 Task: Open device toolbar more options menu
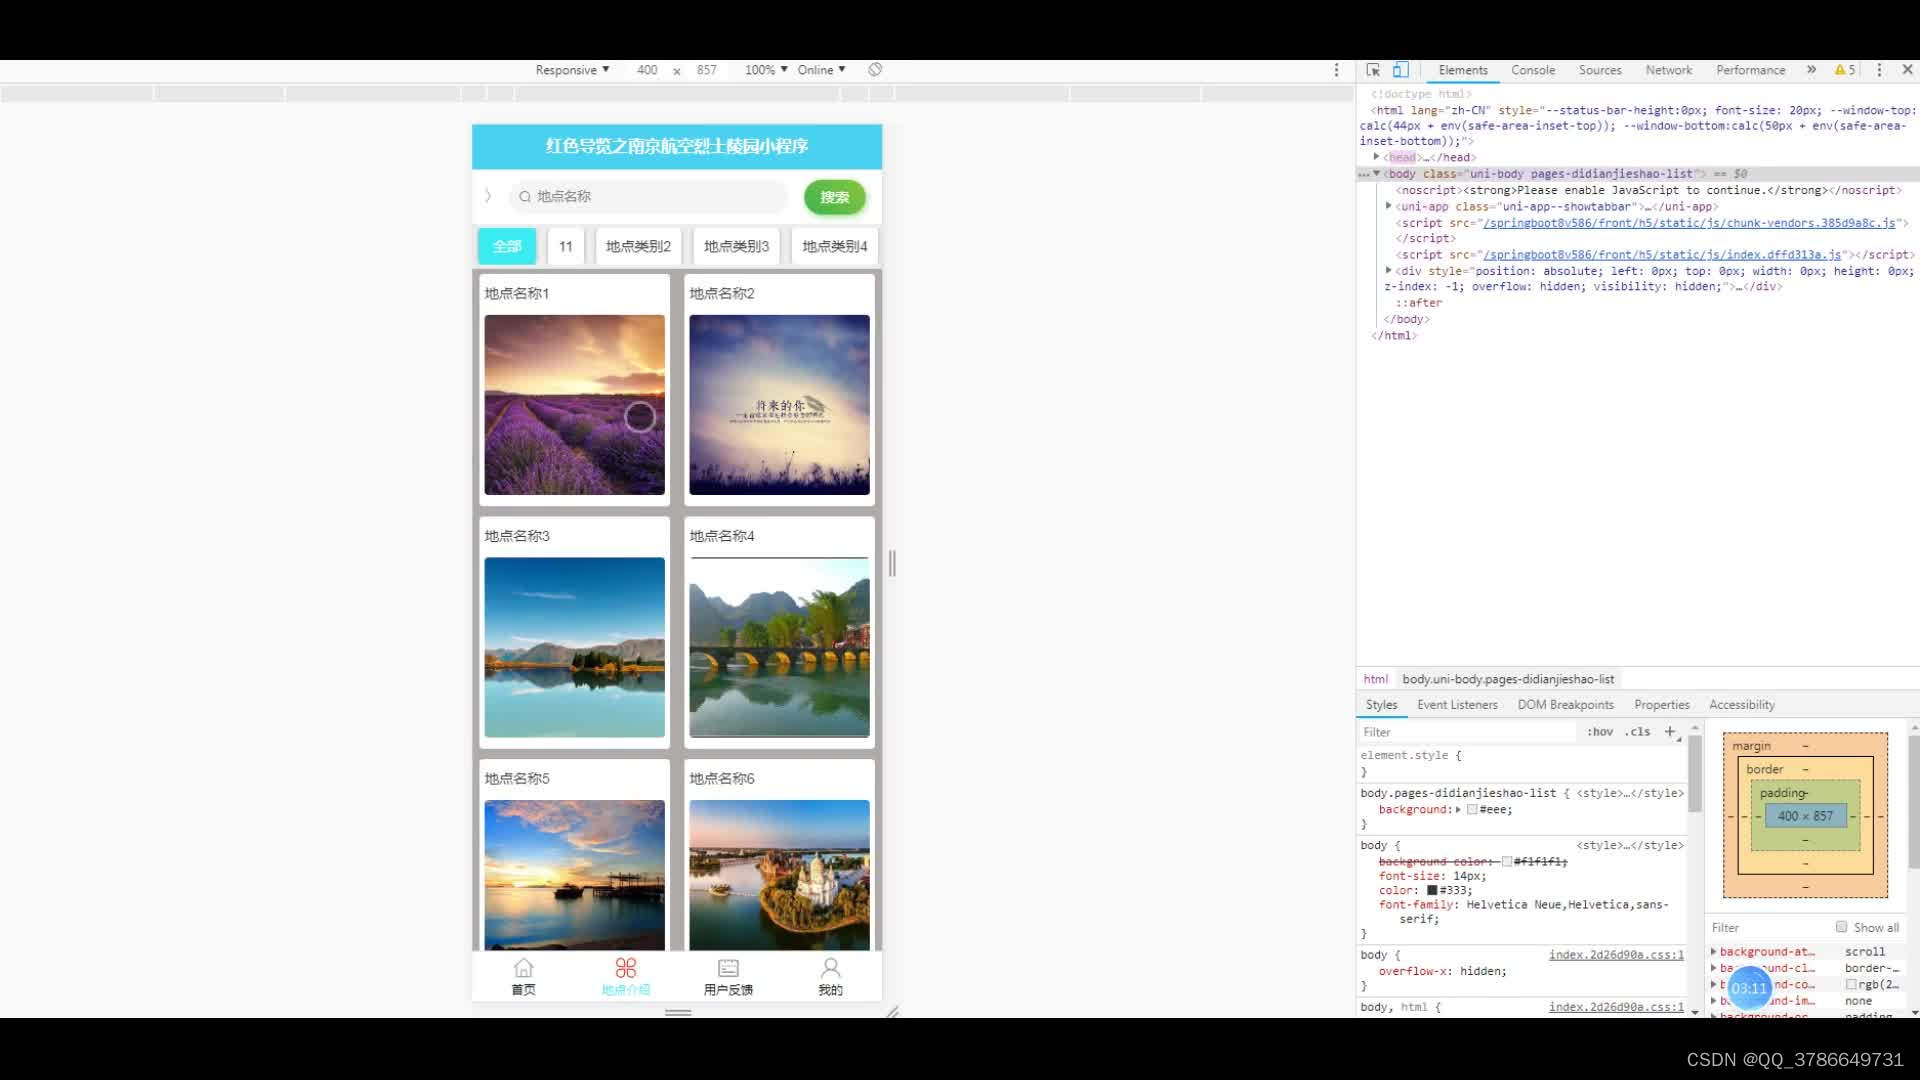pos(1336,70)
